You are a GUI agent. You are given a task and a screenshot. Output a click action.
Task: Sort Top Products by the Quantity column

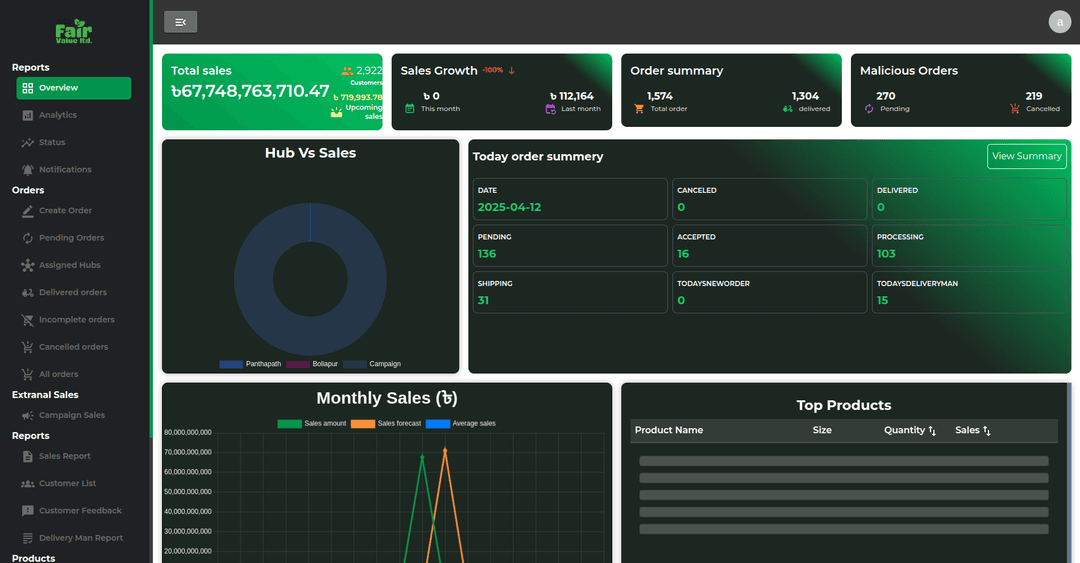coord(910,430)
